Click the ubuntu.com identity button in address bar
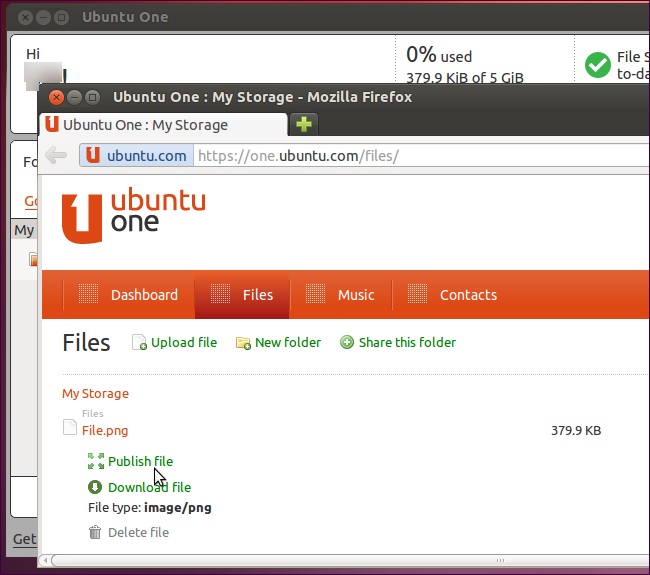Viewport: 650px width, 575px height. click(136, 155)
